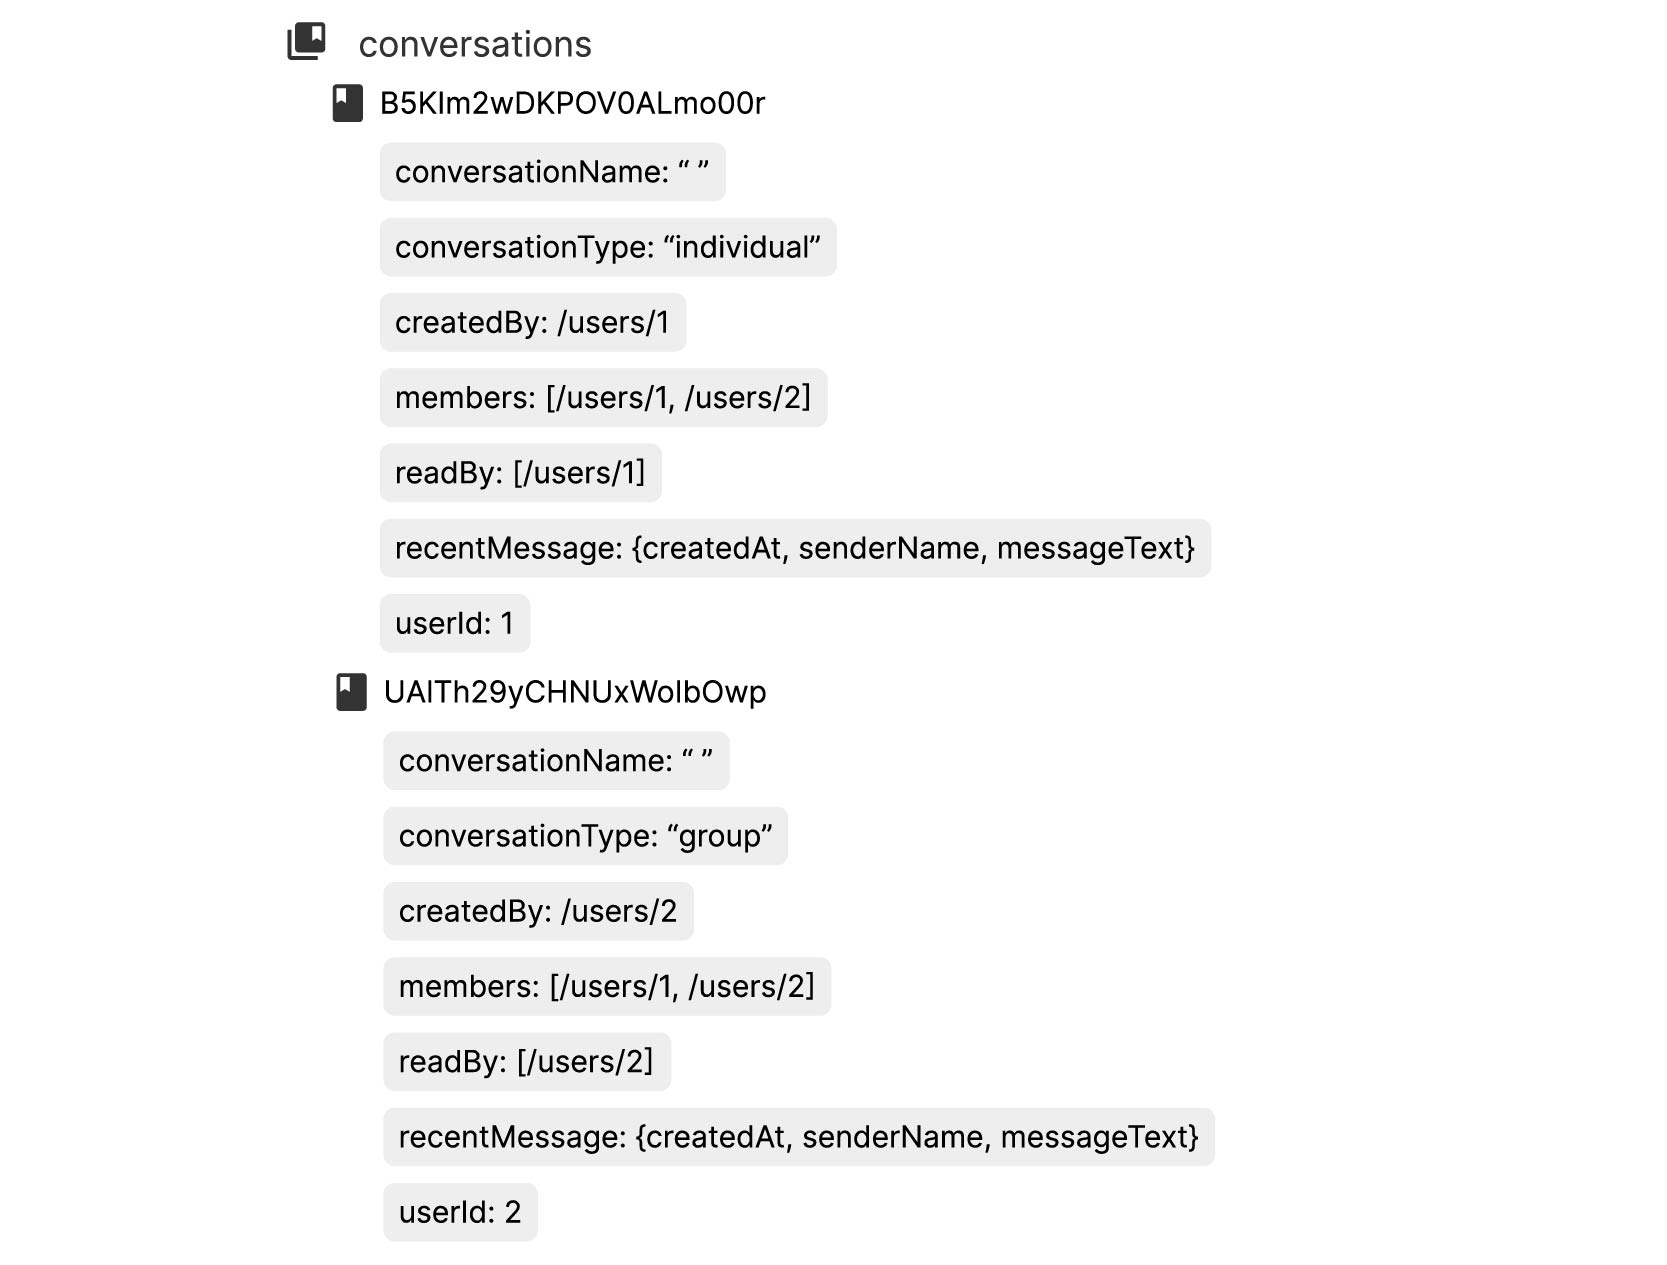Image resolution: width=1667 pixels, height=1265 pixels.
Task: Click first document's recentMessage field
Action: [795, 548]
